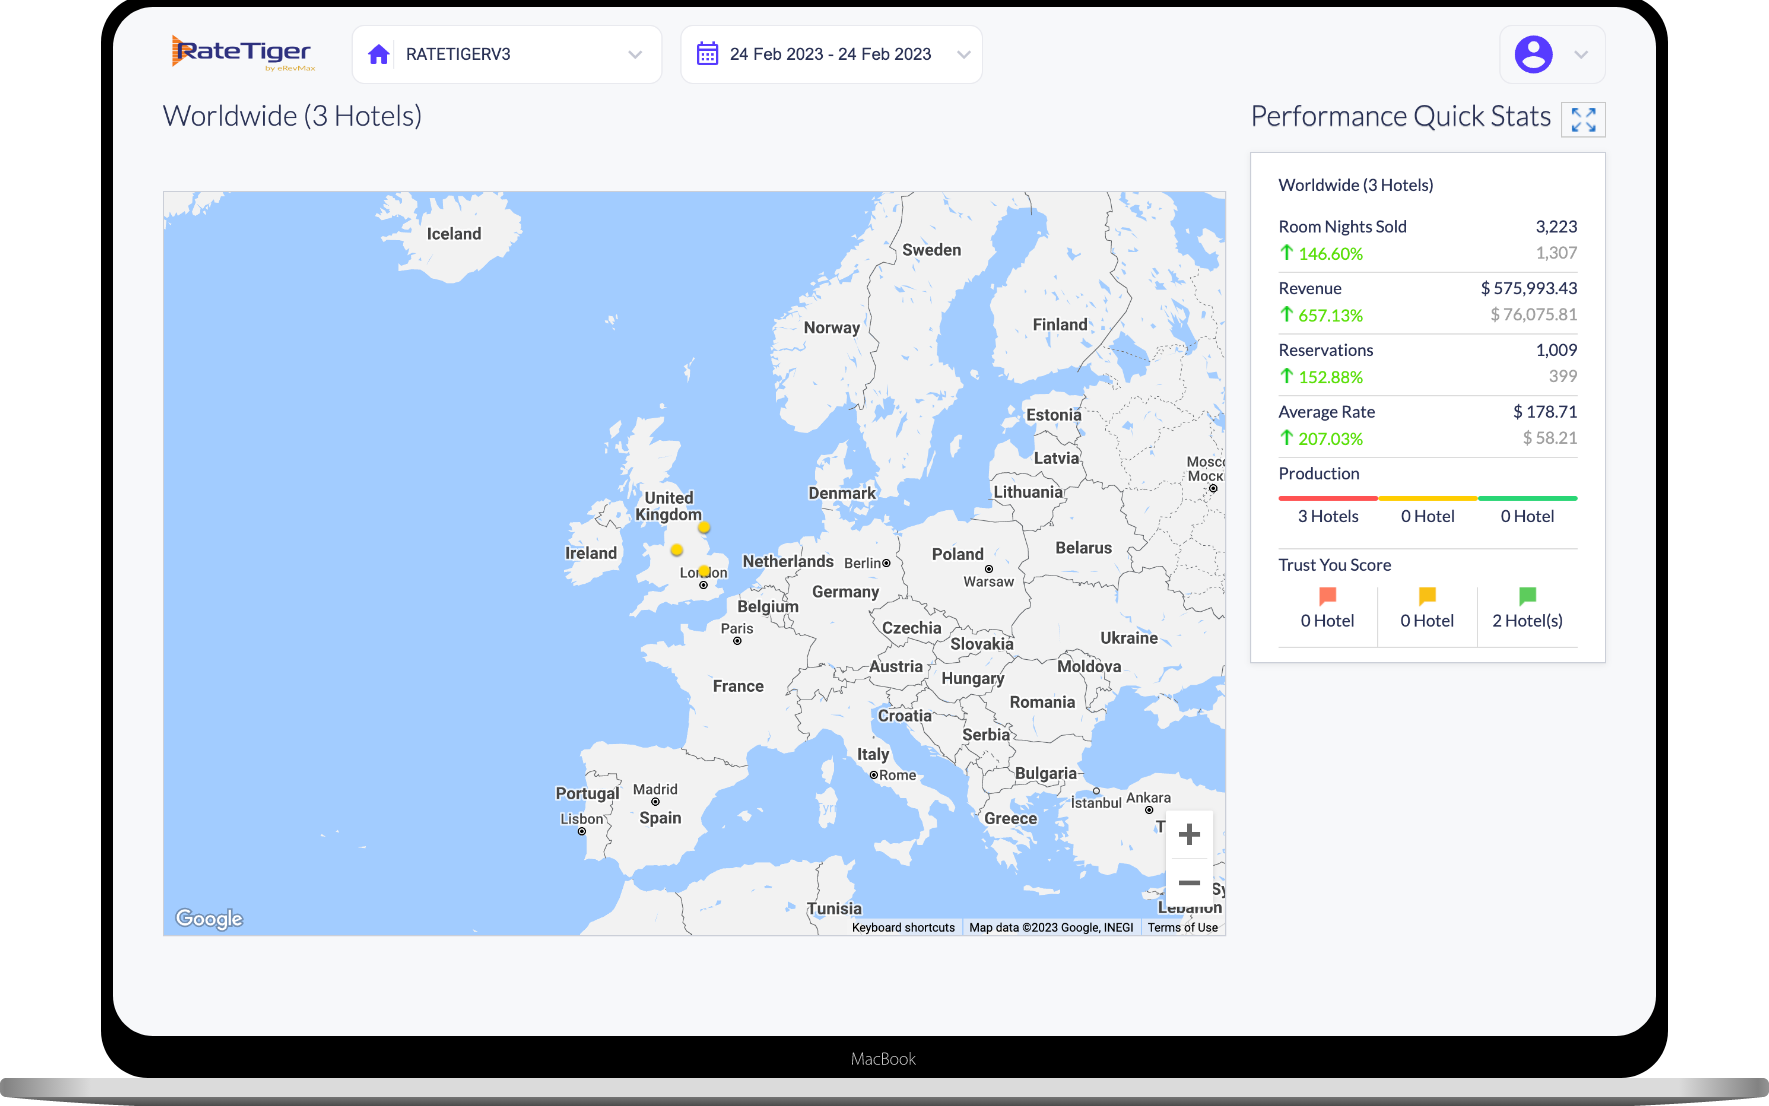Click the RateTiger logo
This screenshot has width=1769, height=1106.
(242, 53)
